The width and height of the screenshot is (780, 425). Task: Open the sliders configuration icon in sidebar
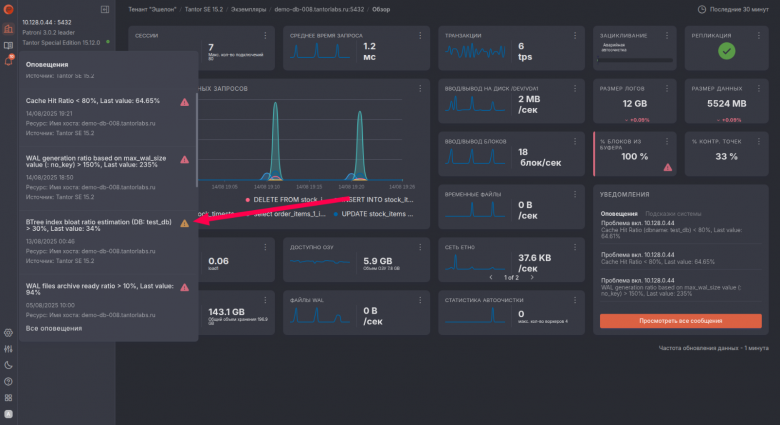point(8,349)
